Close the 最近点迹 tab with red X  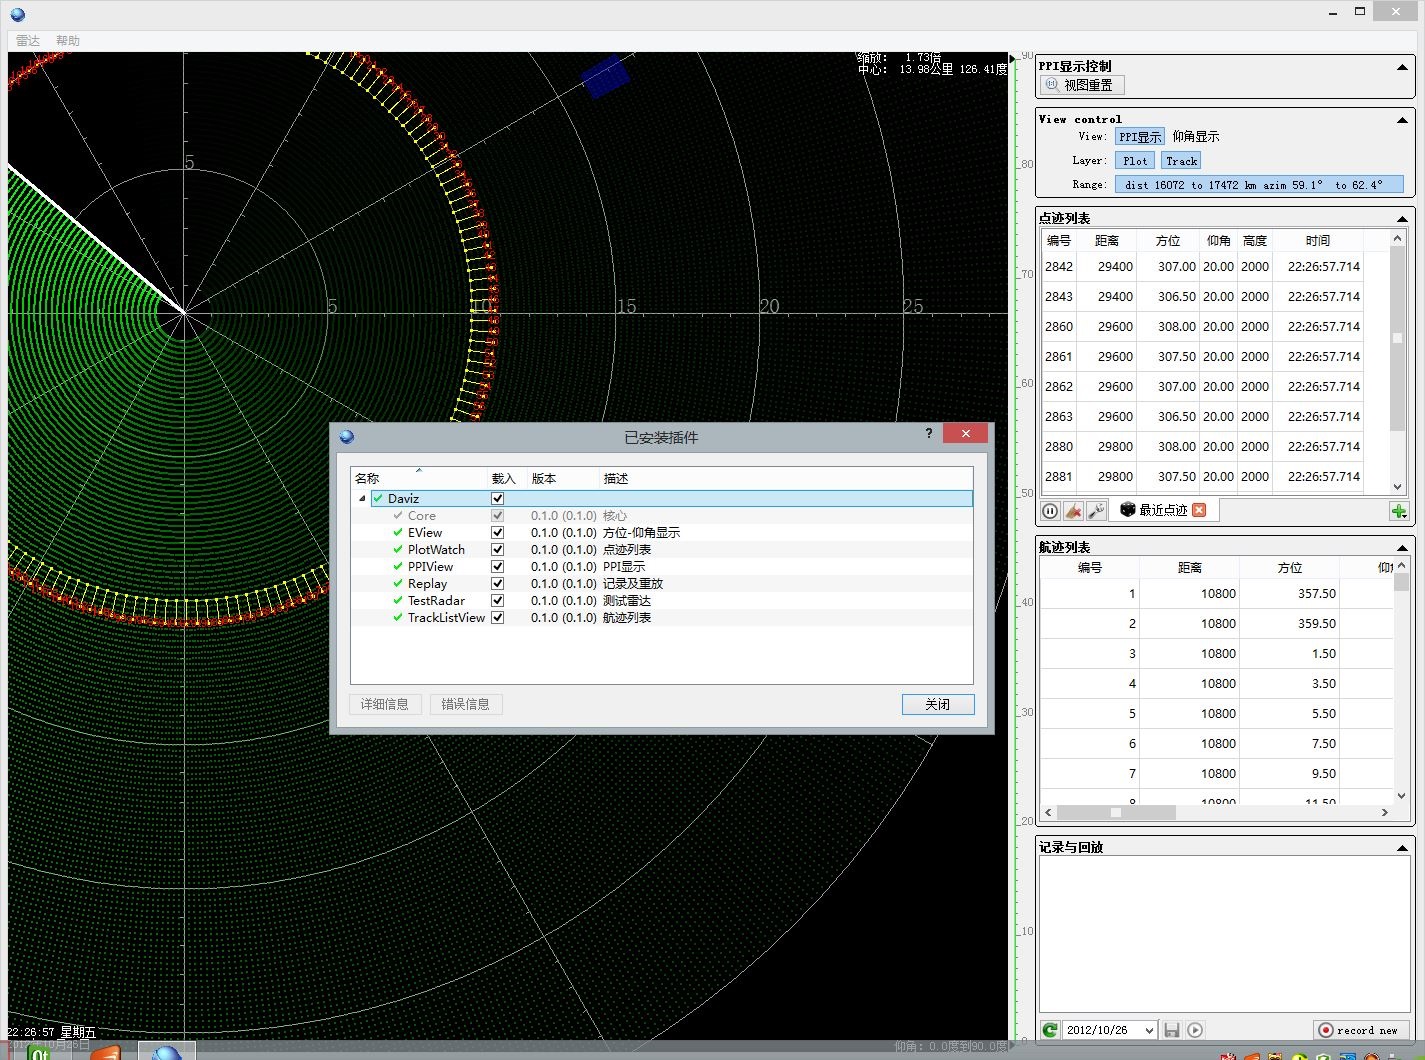click(x=1199, y=510)
